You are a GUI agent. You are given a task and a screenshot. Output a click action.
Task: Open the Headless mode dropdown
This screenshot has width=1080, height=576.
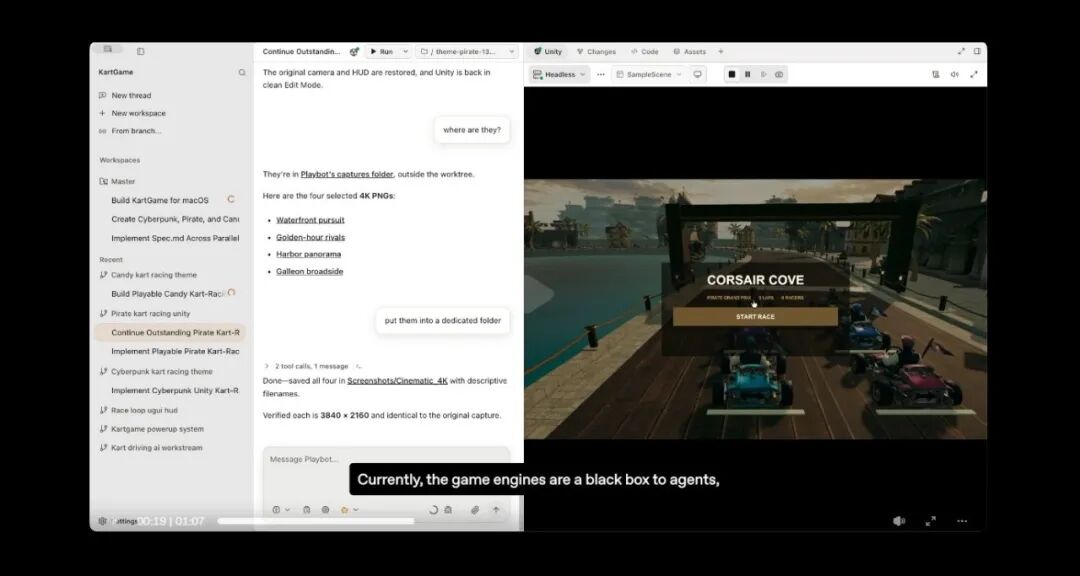point(559,74)
